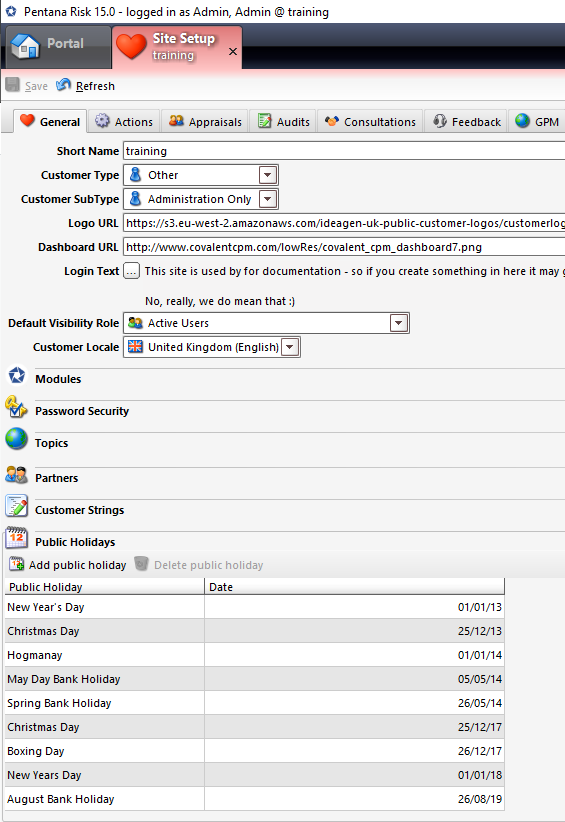This screenshot has height=822, width=565.
Task: Click the date 25/12/17
Action: coord(480,727)
